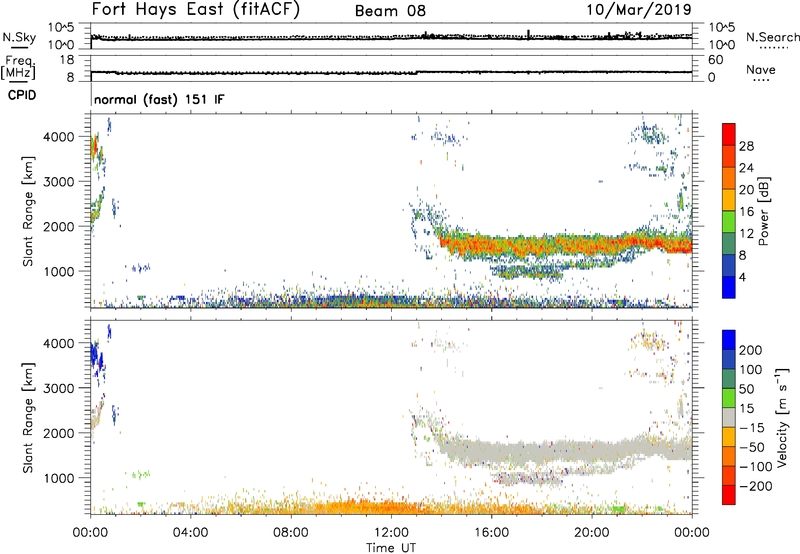Click the '1000' tick on velocity panel axis
Image resolution: width=800 pixels, height=554 pixels.
click(59, 478)
